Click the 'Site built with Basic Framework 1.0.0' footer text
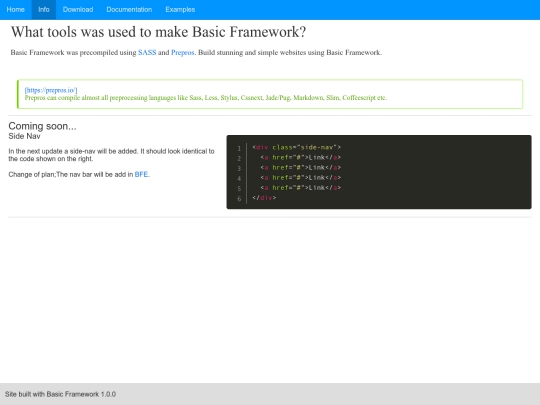The image size is (540, 405). [60, 394]
